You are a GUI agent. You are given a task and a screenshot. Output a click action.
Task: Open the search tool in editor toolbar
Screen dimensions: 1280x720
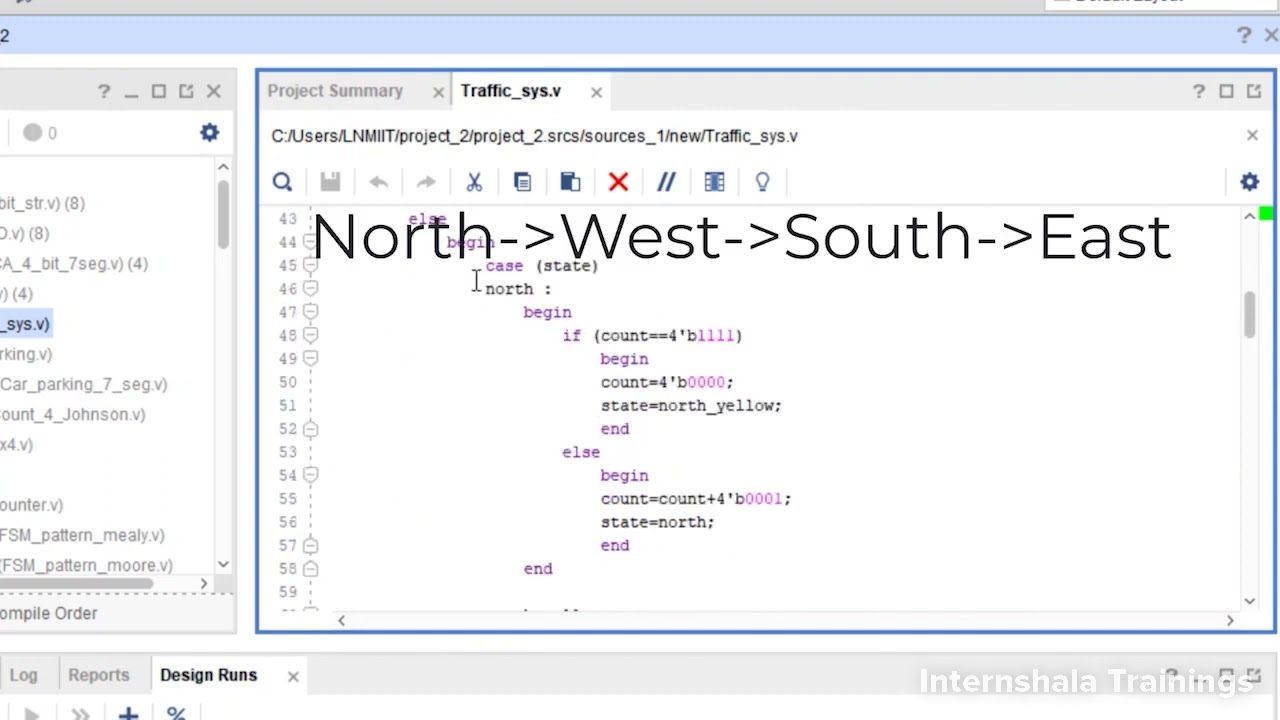pyautogui.click(x=282, y=182)
